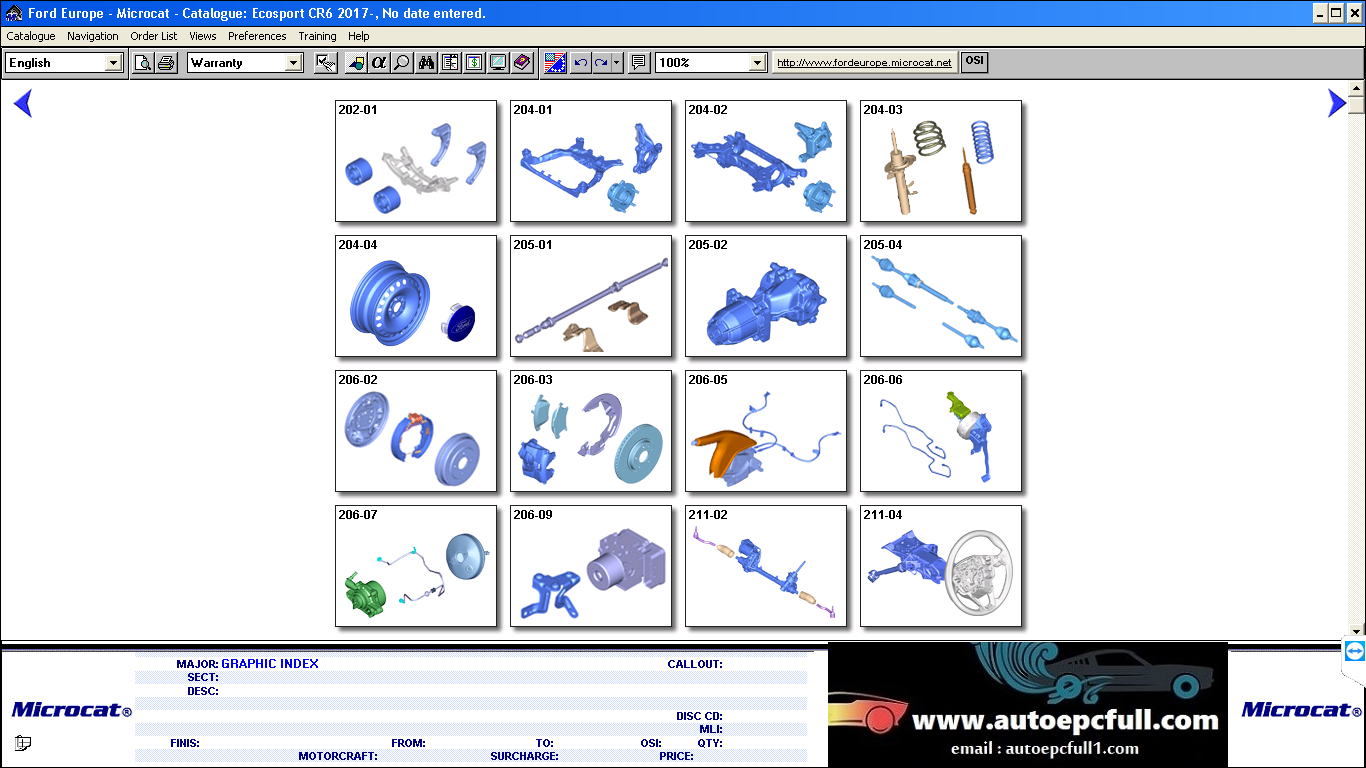Click the TeamViewer side panel icon
The height and width of the screenshot is (768, 1366).
coord(1354,652)
